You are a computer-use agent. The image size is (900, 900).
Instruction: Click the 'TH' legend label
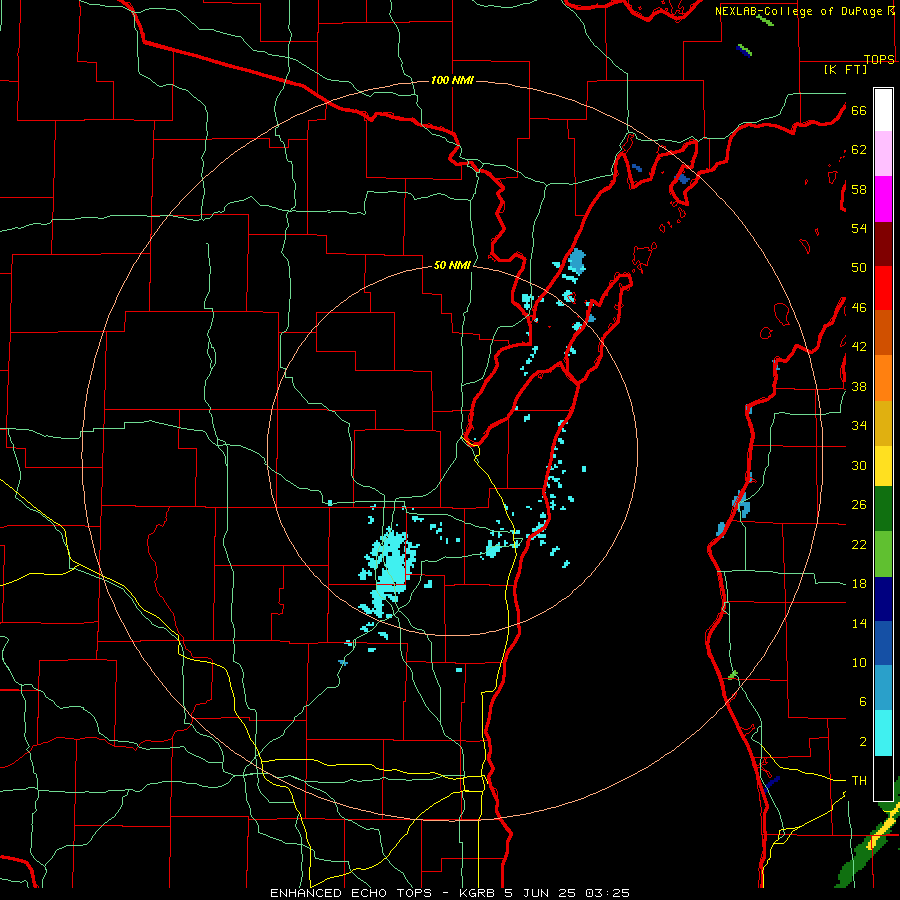859,781
